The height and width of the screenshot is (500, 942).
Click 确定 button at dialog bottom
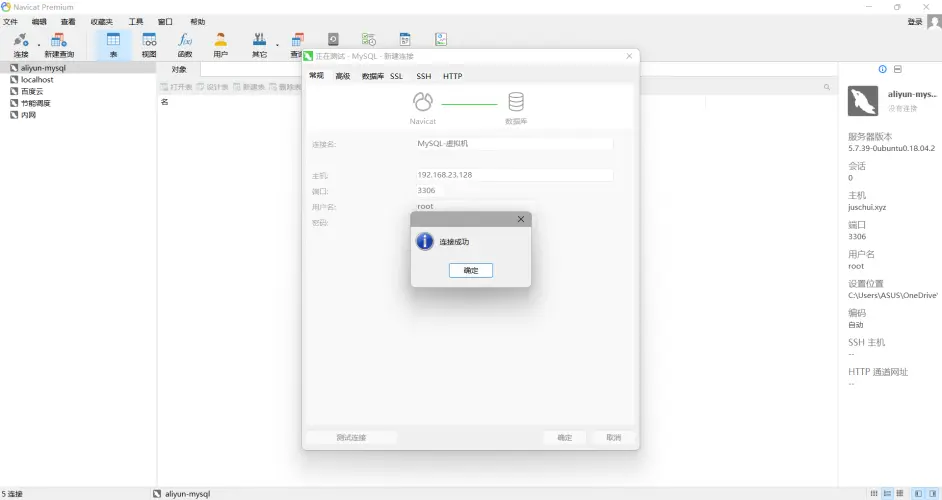point(565,438)
